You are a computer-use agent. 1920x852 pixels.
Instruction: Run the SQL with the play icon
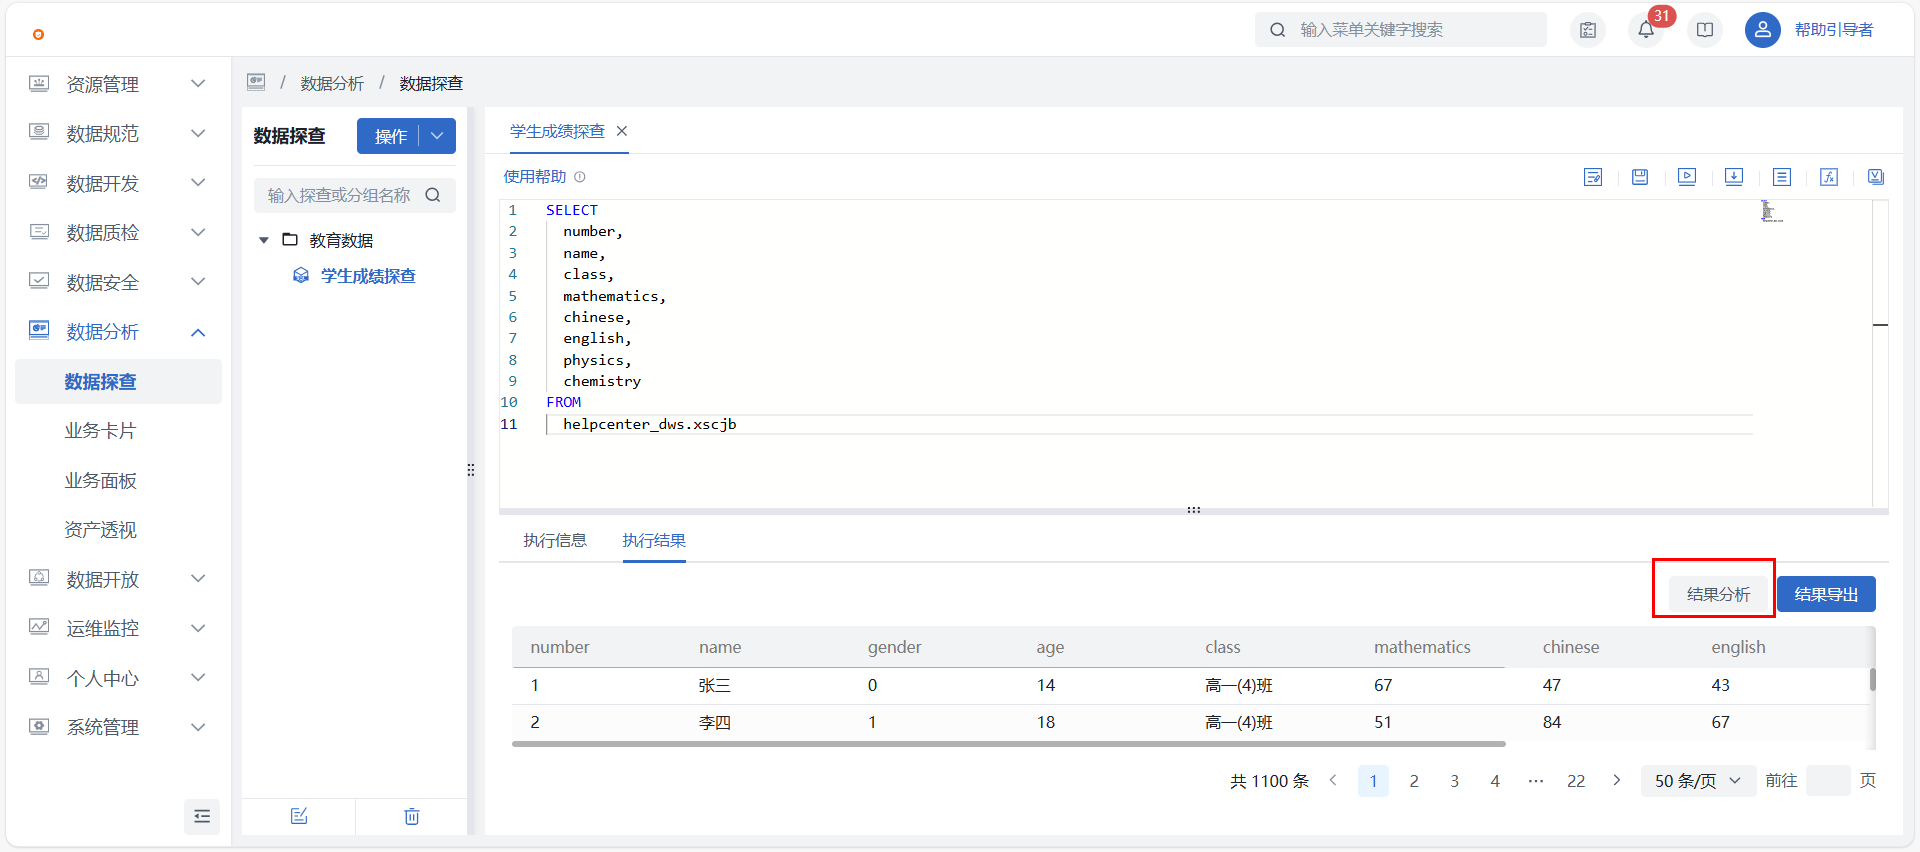coord(1687,177)
